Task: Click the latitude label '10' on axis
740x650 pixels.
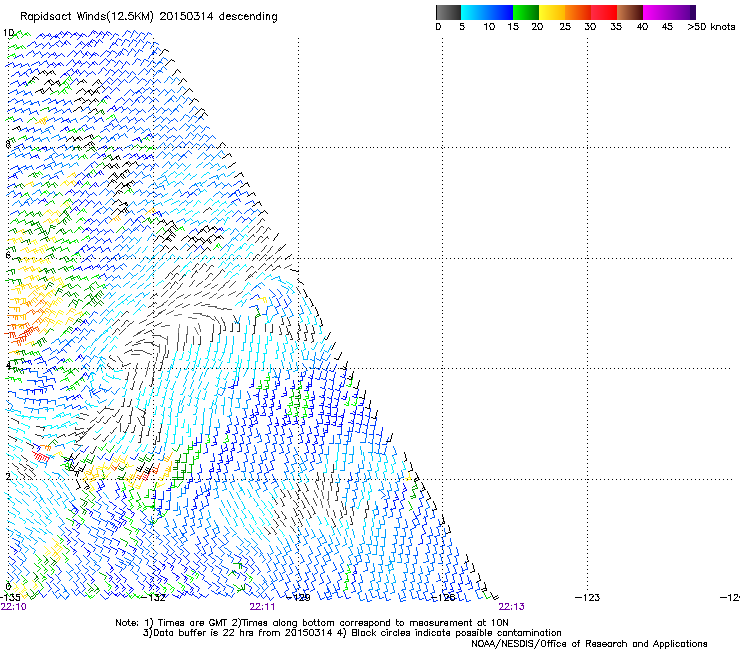Action: pyautogui.click(x=8, y=33)
